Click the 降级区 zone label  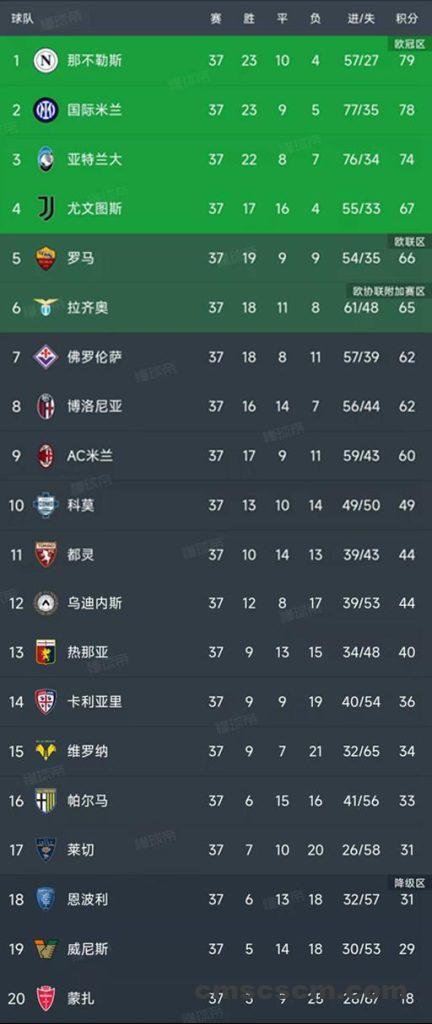tap(409, 881)
